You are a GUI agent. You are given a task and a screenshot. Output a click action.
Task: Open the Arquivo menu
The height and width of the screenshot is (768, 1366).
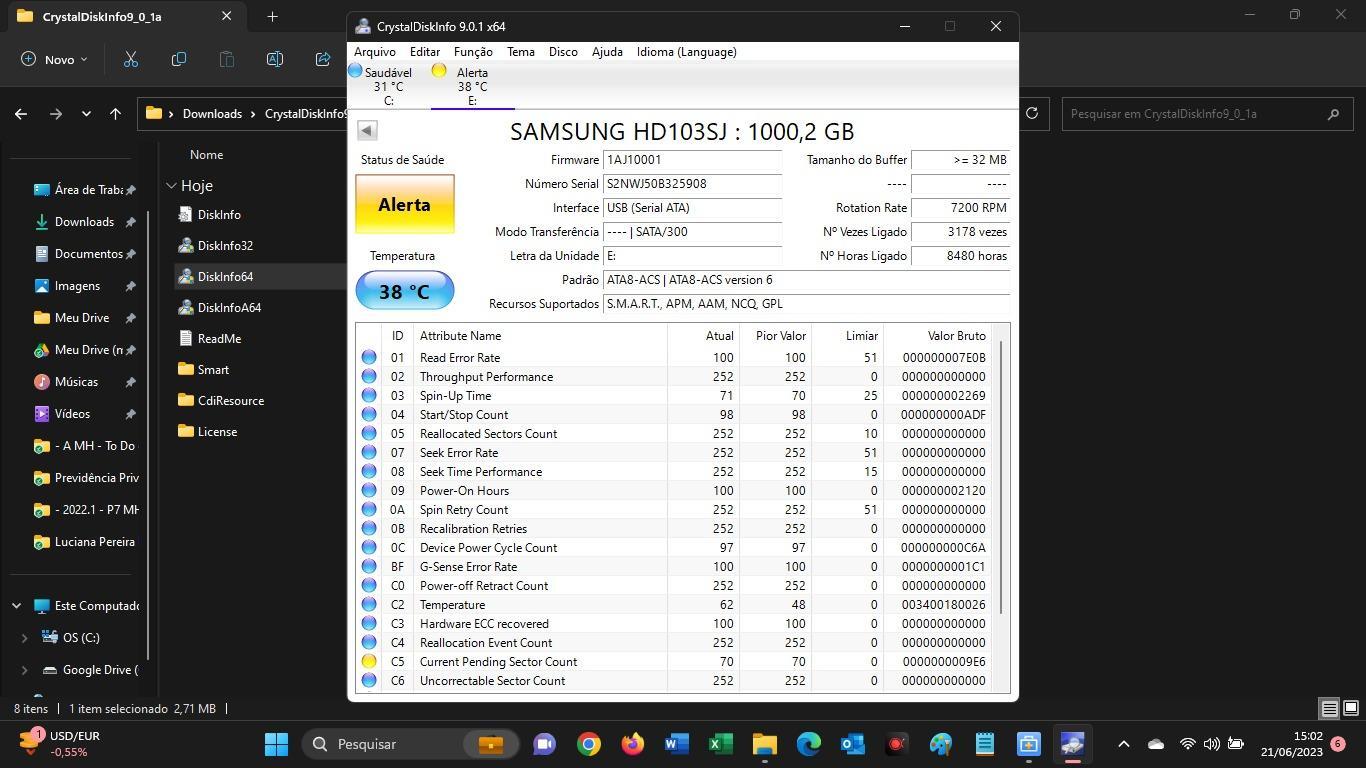pyautogui.click(x=375, y=52)
